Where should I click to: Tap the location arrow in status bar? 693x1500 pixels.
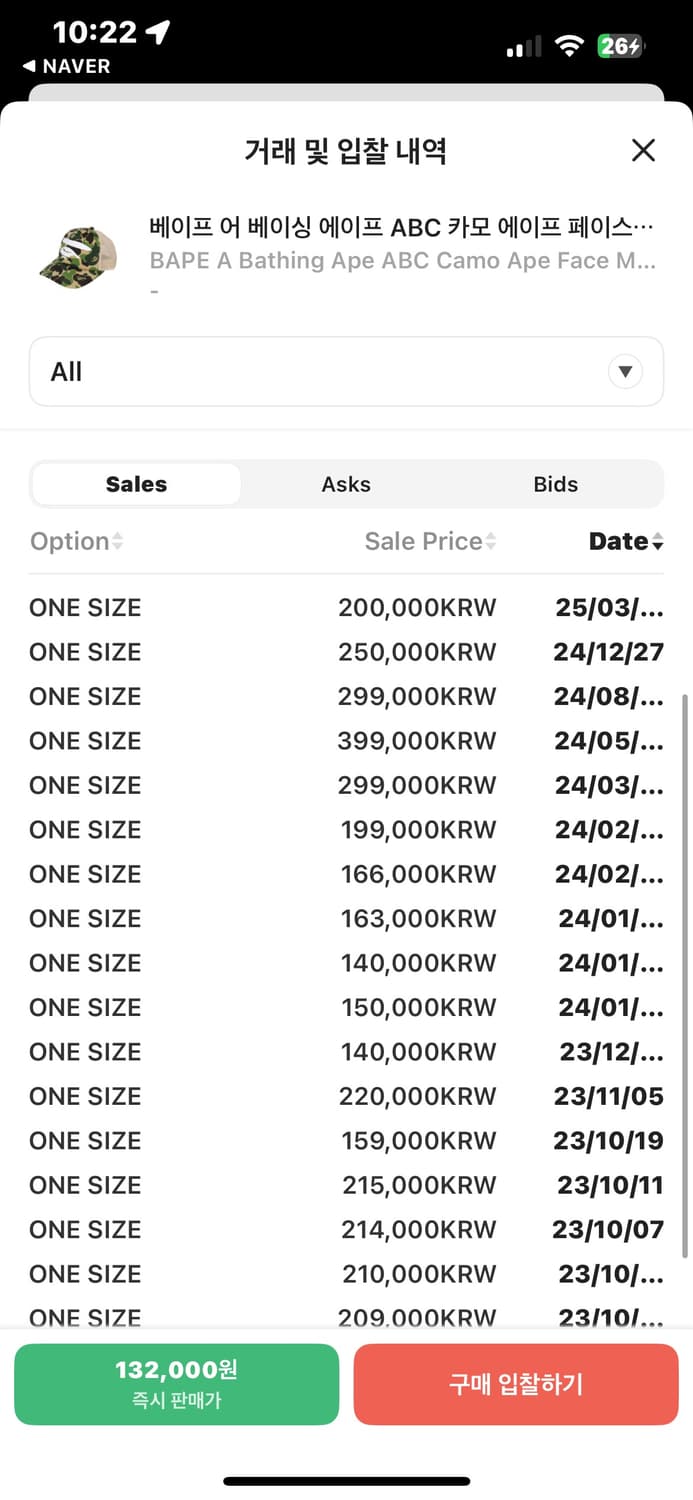pyautogui.click(x=157, y=33)
